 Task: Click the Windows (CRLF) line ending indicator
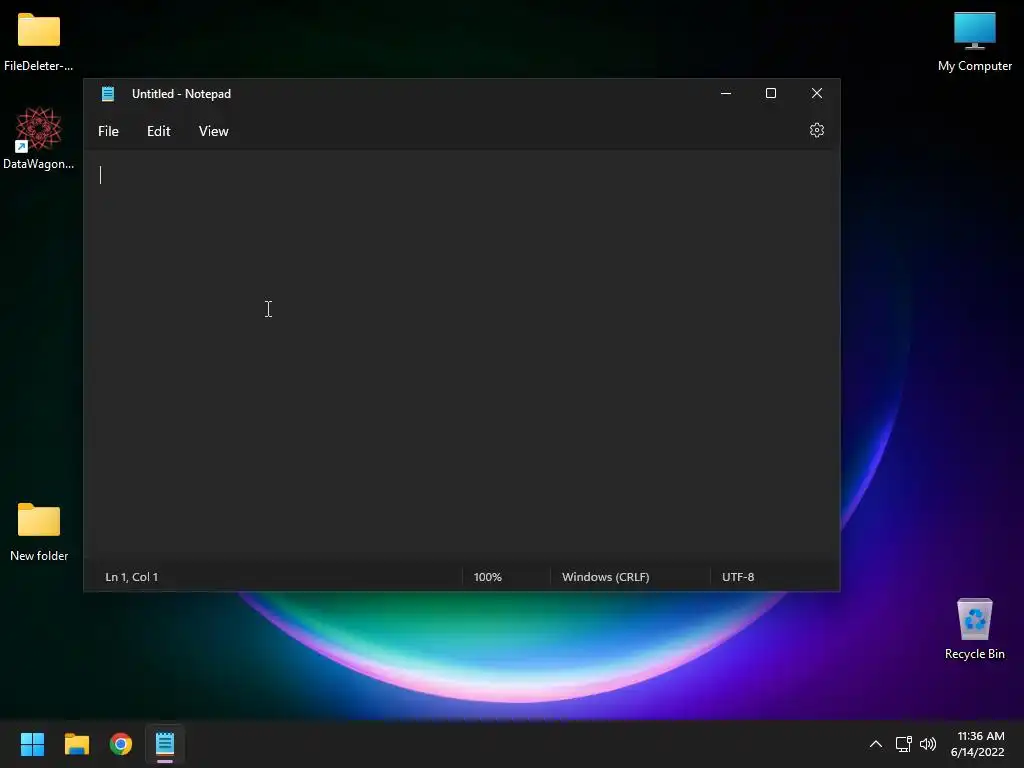pos(605,577)
